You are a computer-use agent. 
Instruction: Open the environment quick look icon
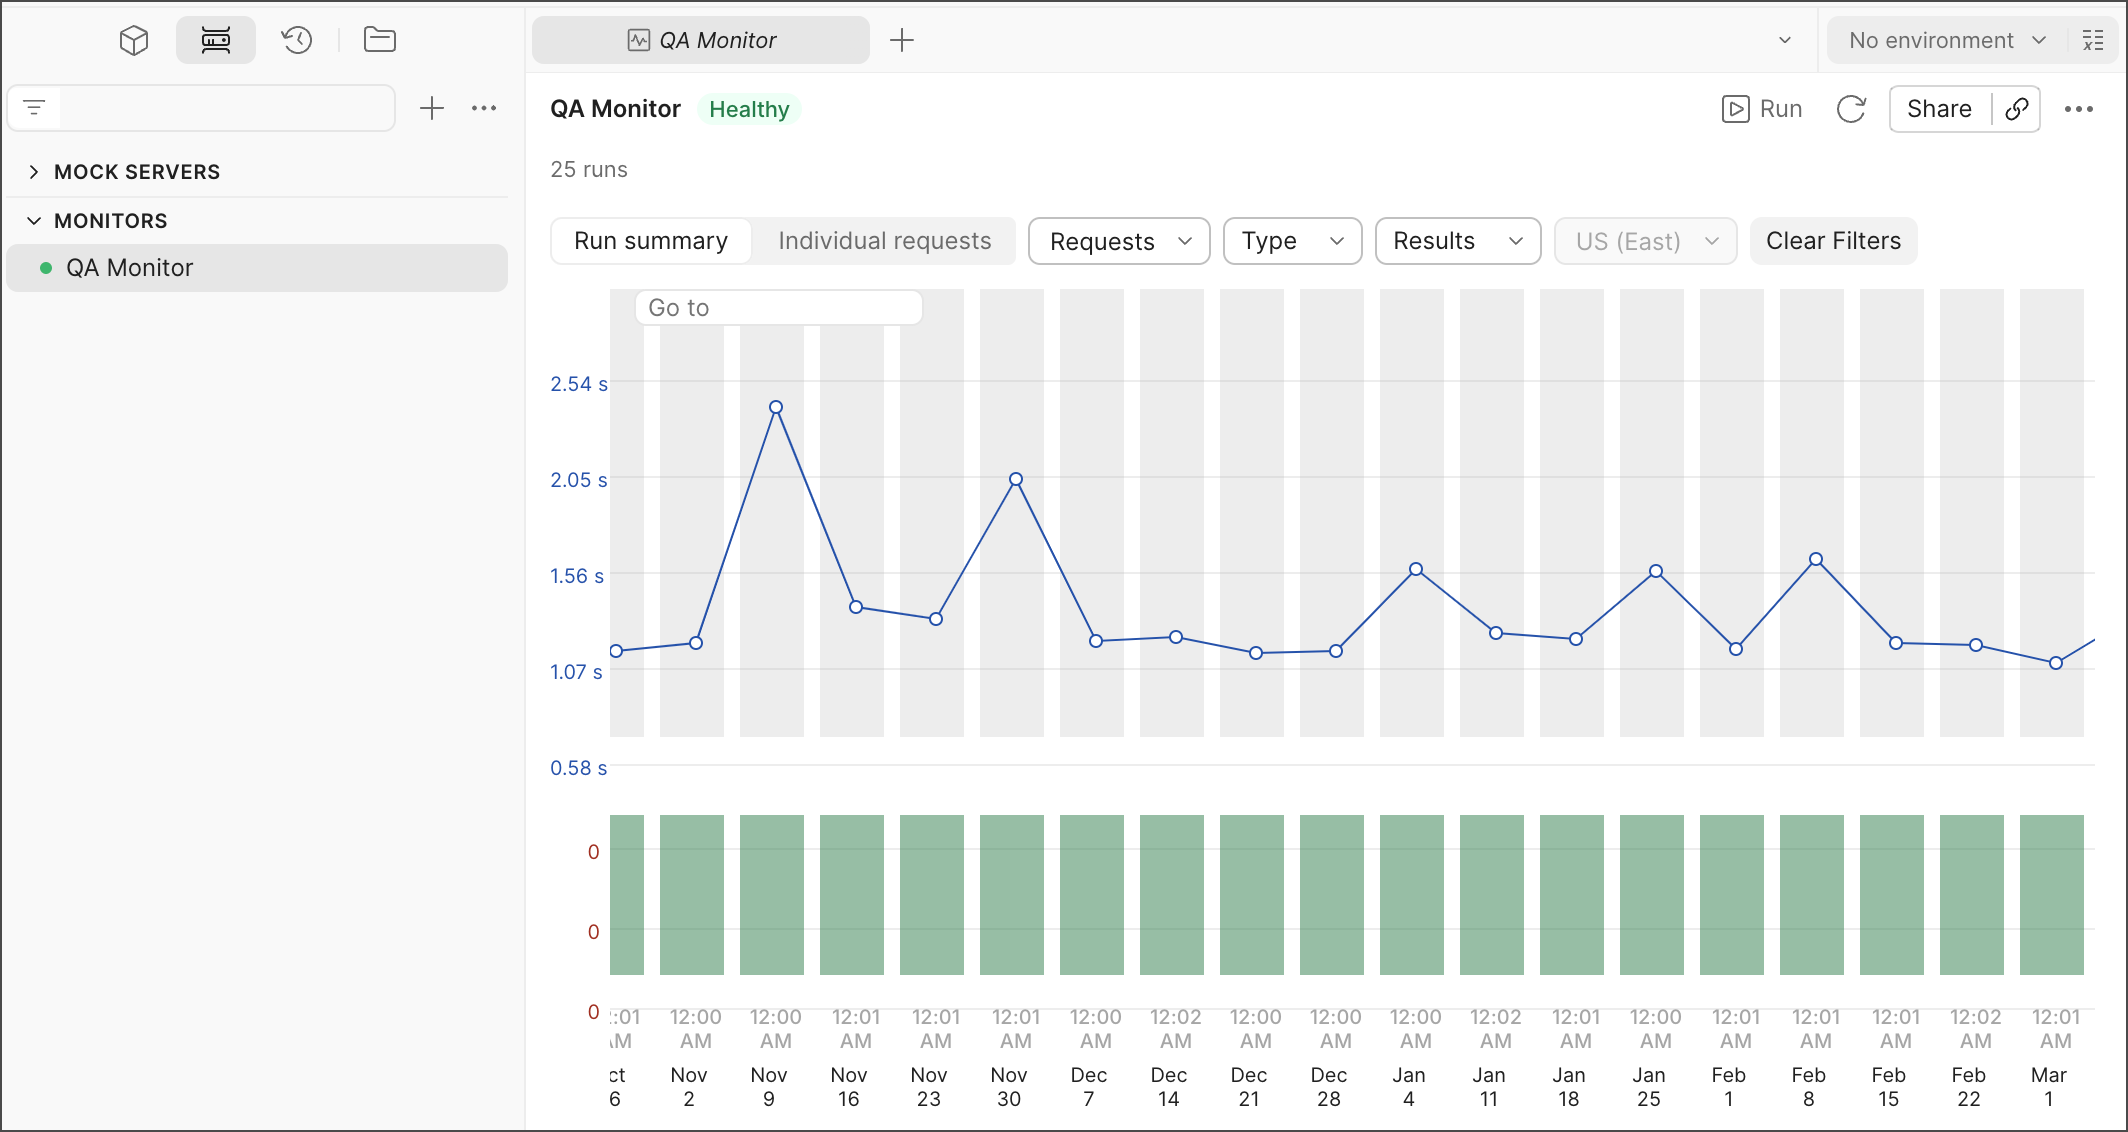pos(2093,40)
